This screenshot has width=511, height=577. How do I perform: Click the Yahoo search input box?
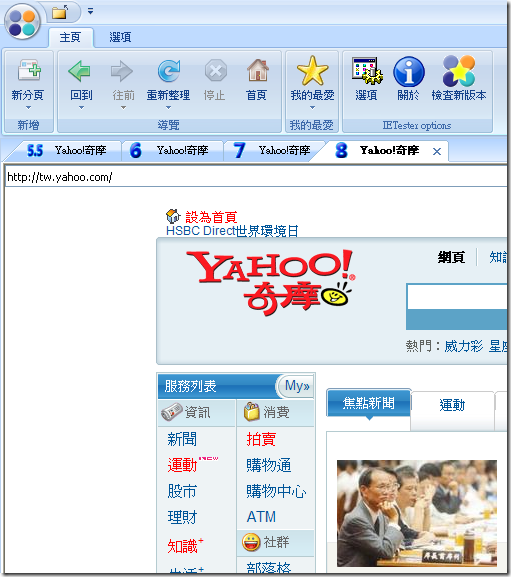(457, 296)
